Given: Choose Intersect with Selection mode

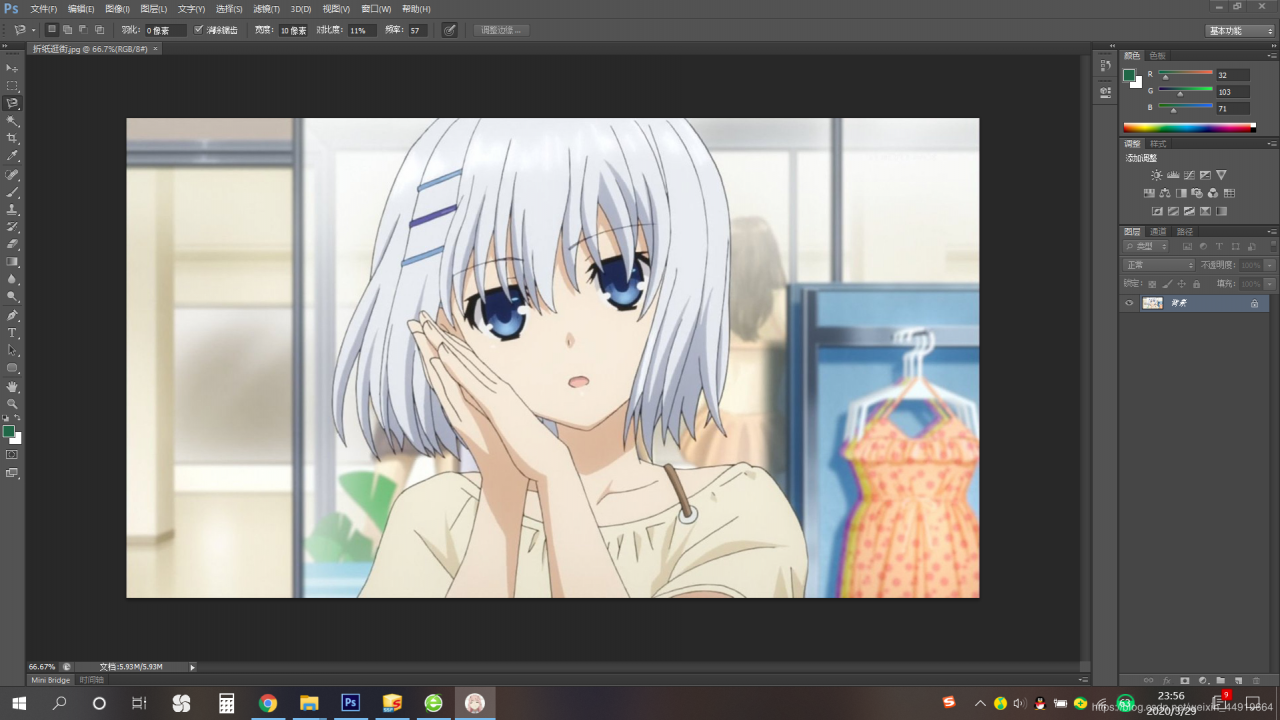Looking at the screenshot, I should point(99,30).
